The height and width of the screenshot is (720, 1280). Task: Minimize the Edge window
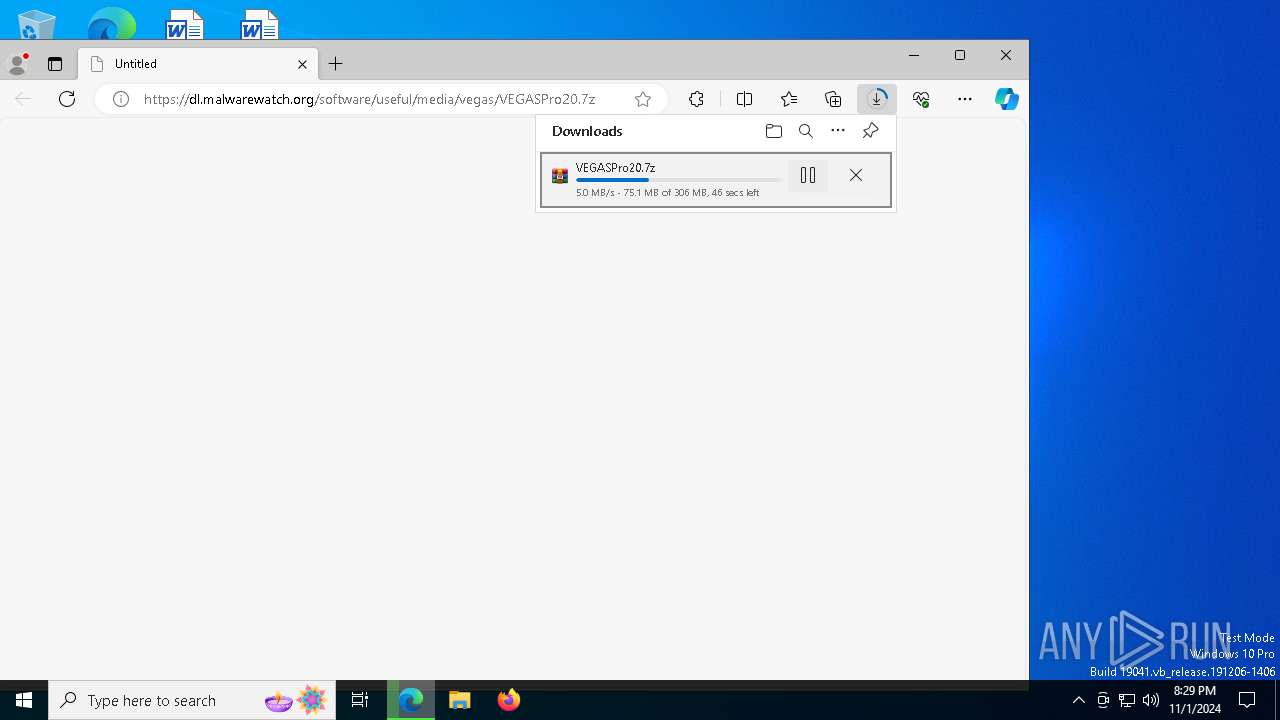pyautogui.click(x=914, y=55)
